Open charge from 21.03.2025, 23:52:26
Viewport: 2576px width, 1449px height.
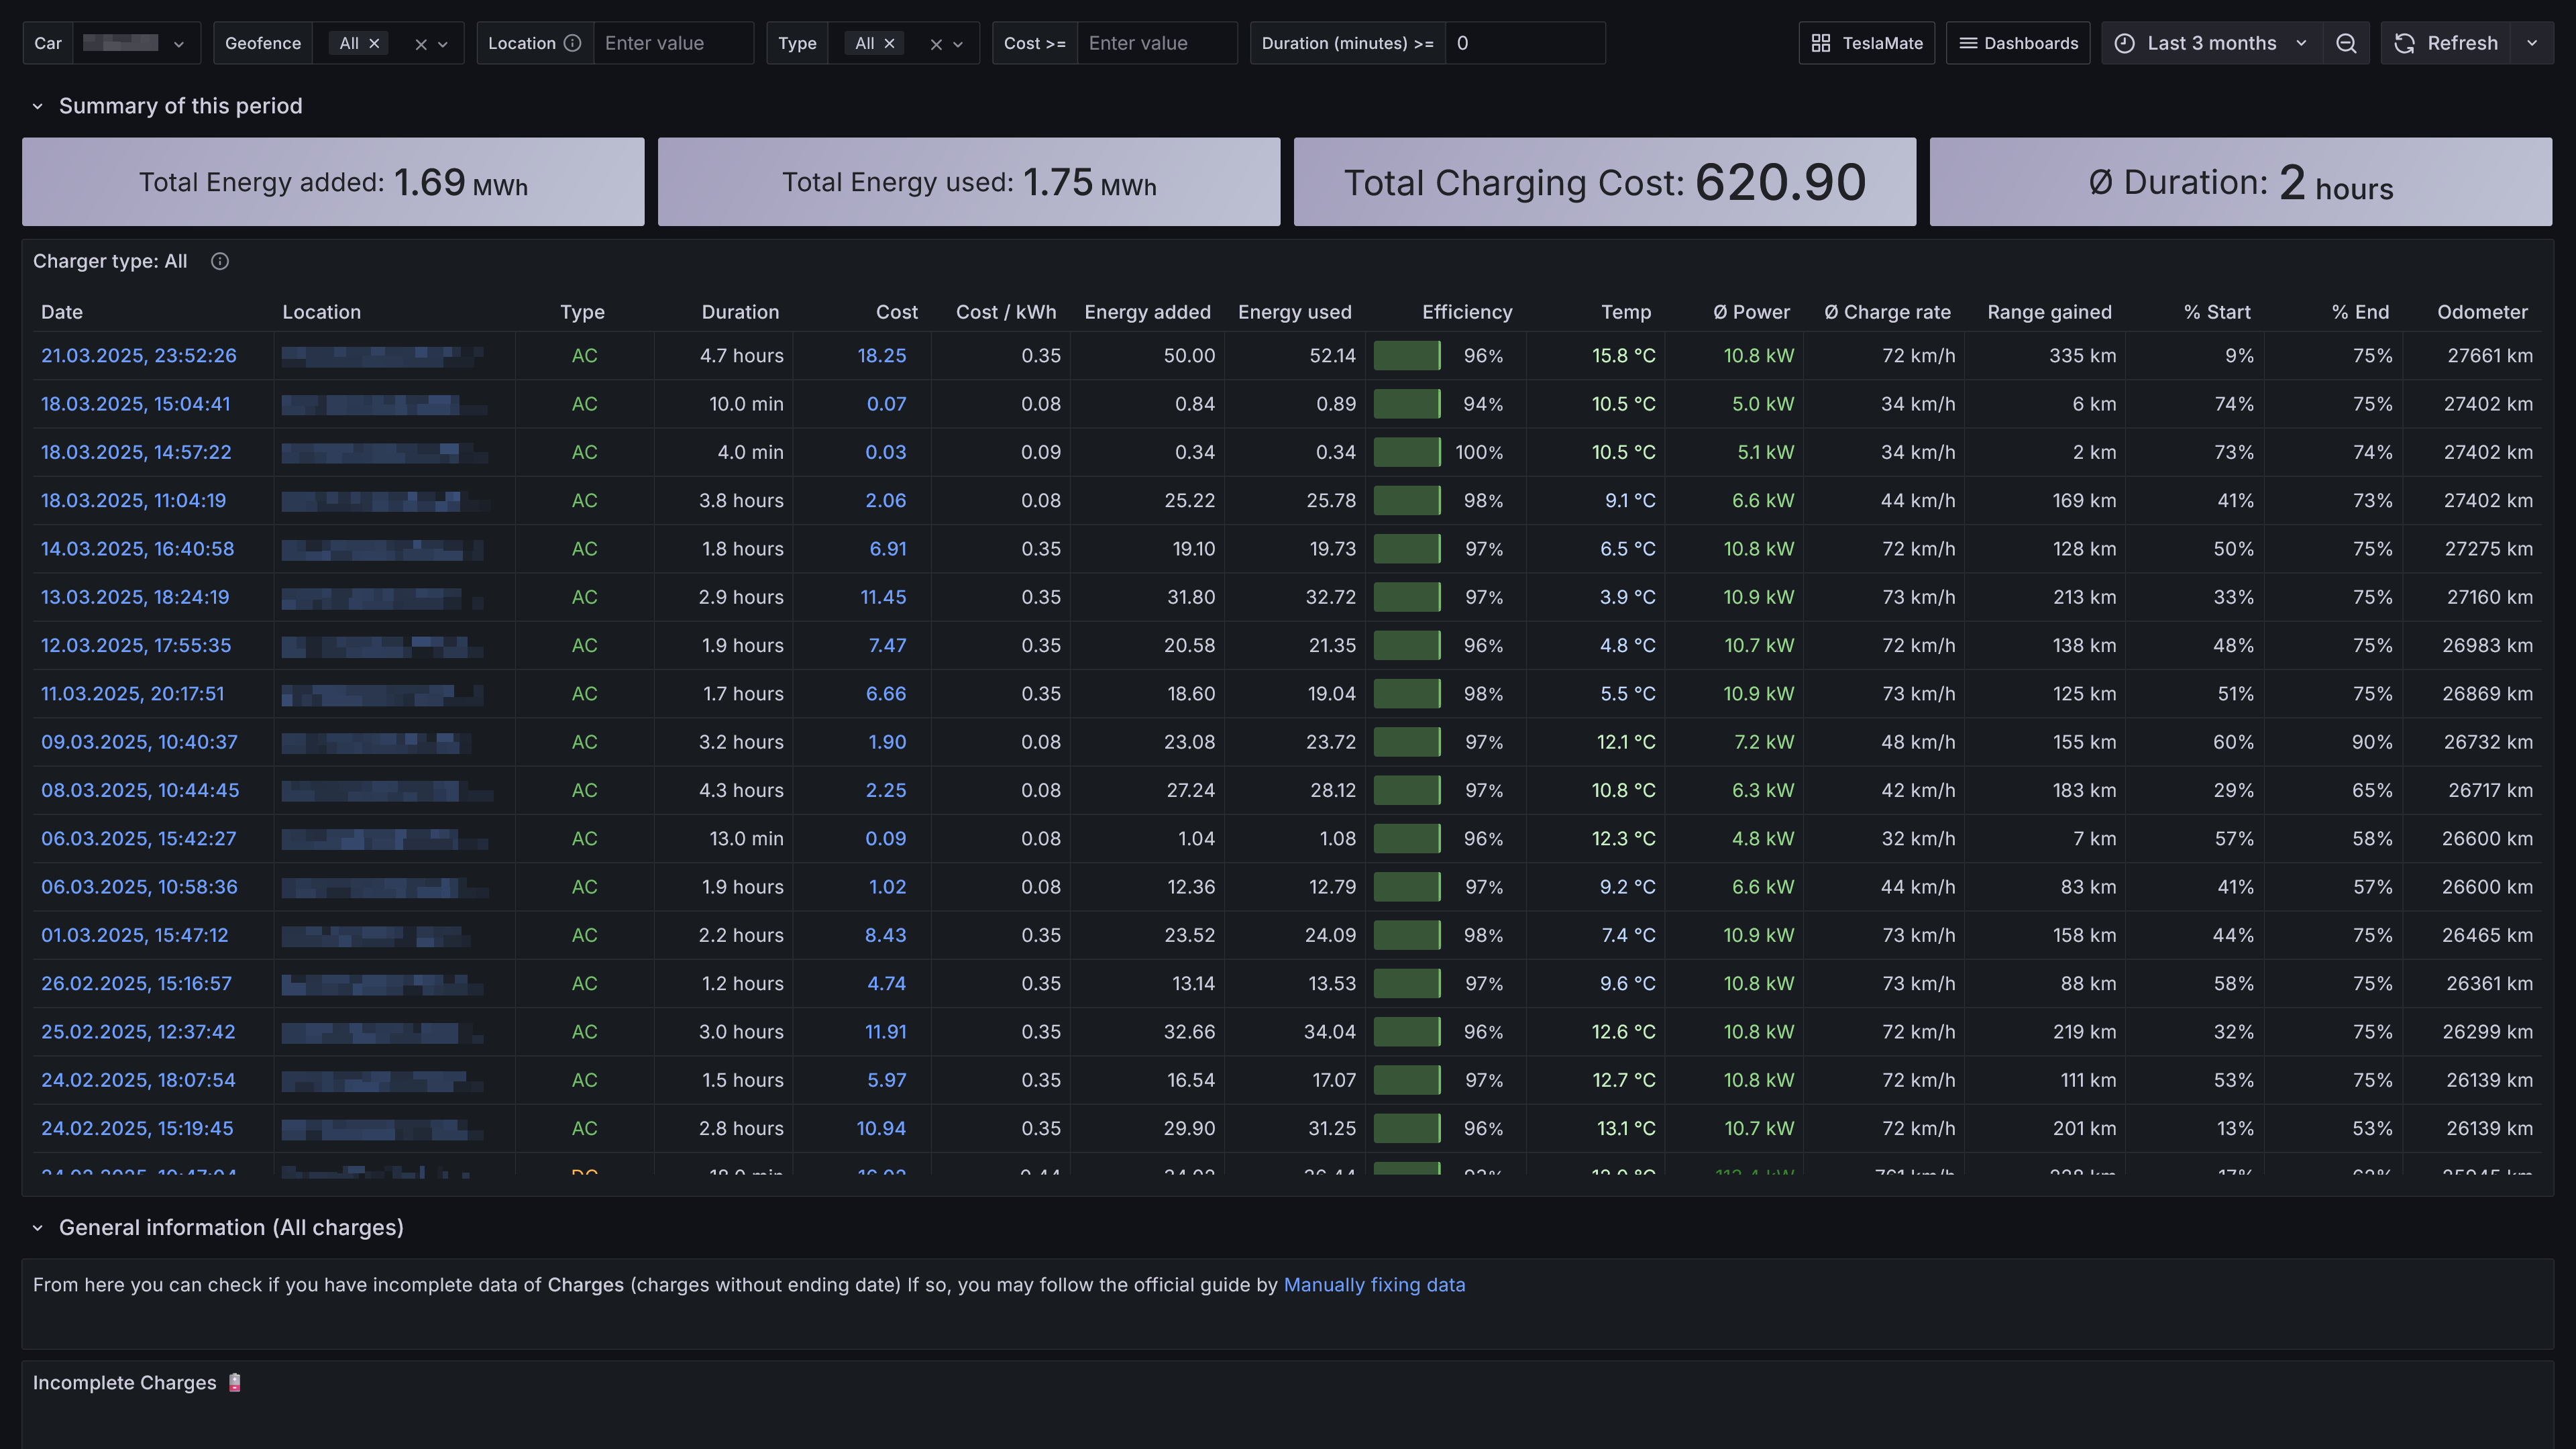coord(139,355)
